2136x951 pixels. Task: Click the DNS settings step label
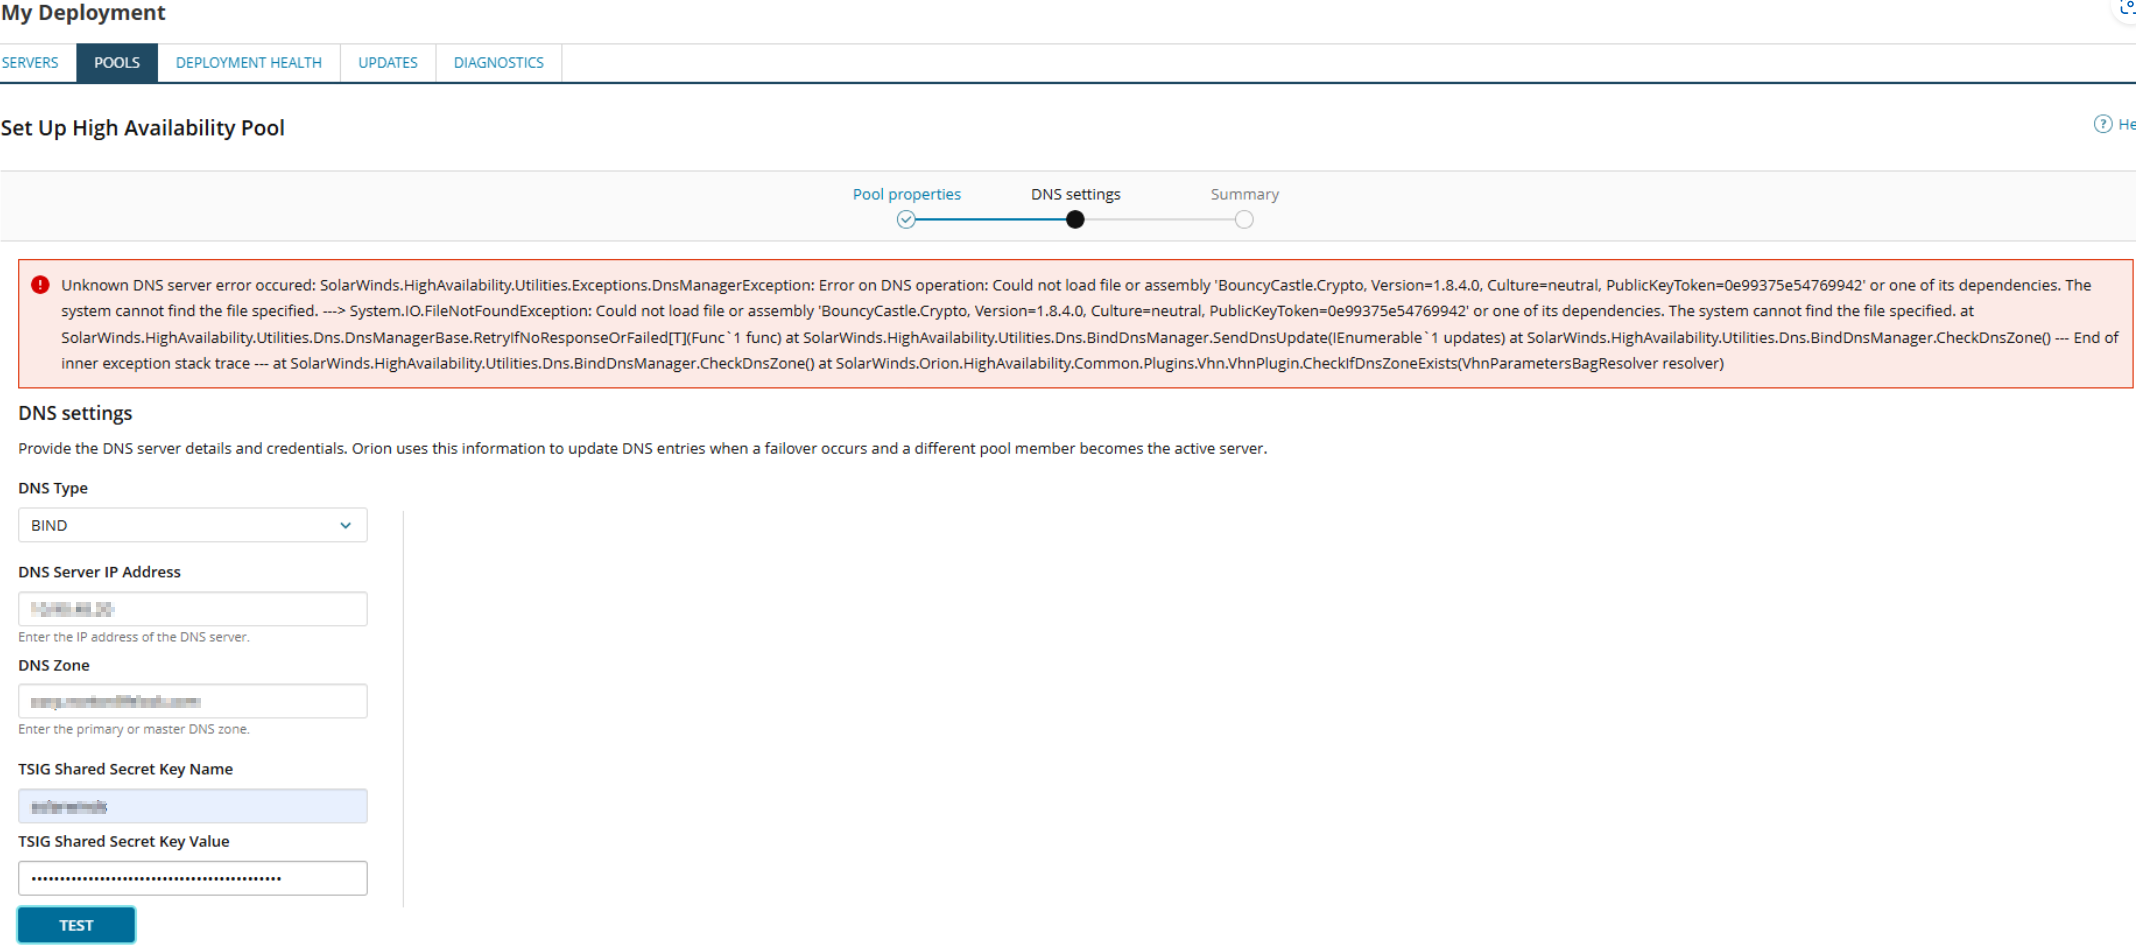tap(1075, 194)
